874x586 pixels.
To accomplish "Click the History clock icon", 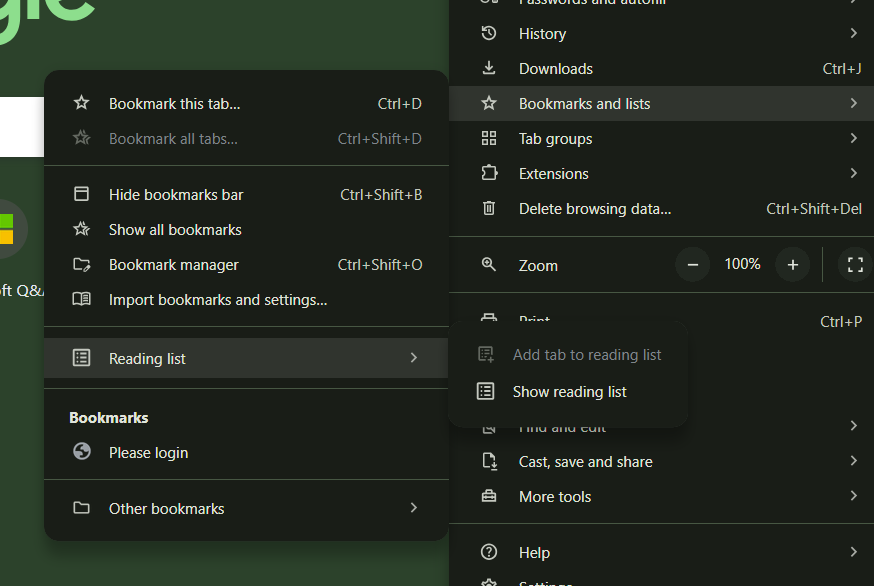I will click(489, 33).
